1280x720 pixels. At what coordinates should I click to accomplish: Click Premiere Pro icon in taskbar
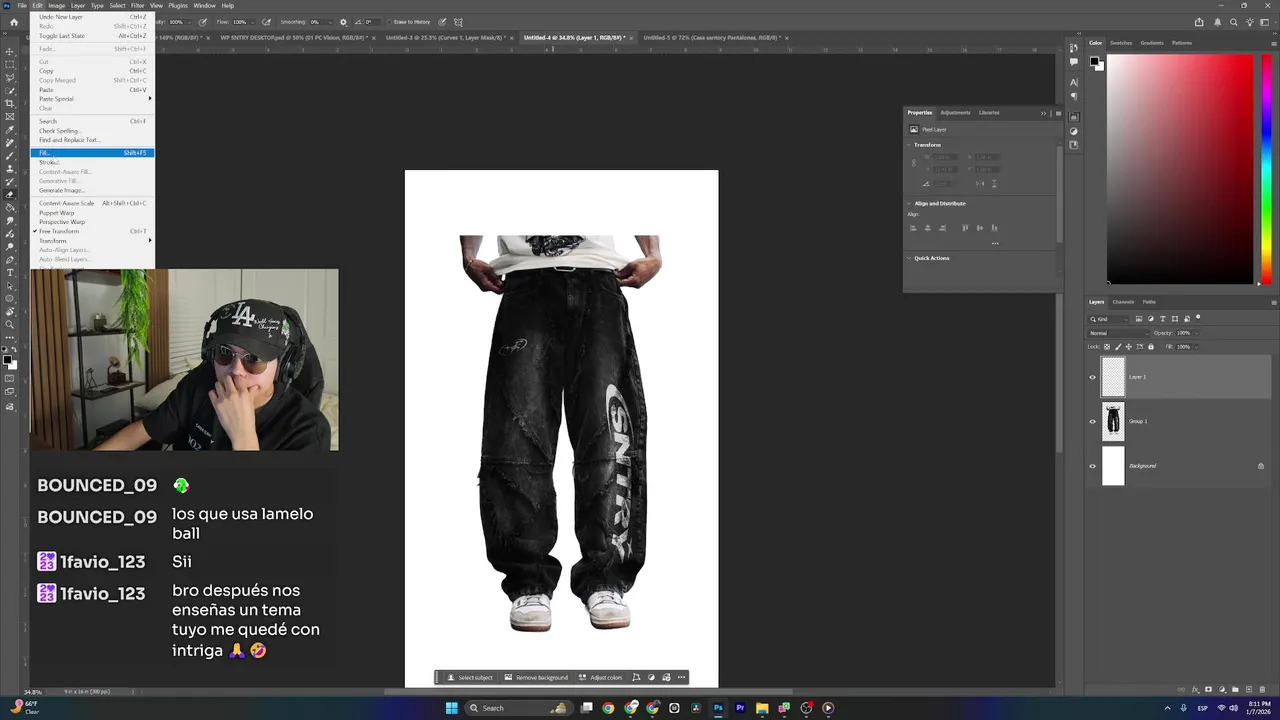pyautogui.click(x=740, y=708)
